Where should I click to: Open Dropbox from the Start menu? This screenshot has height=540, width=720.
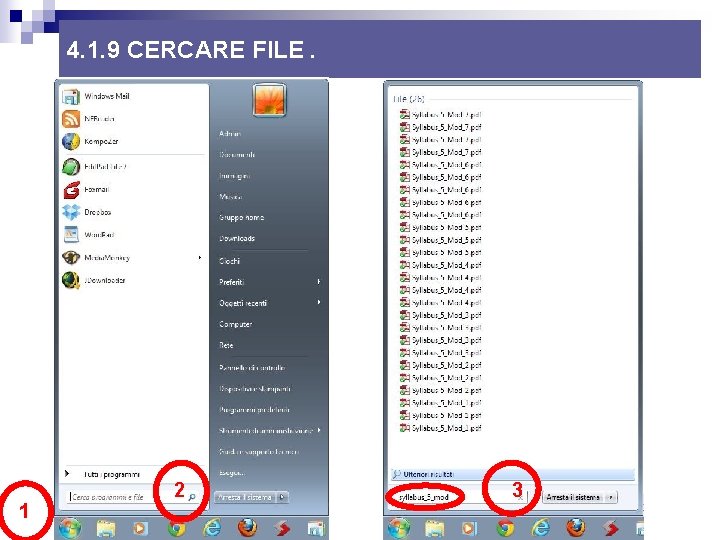pyautogui.click(x=87, y=212)
